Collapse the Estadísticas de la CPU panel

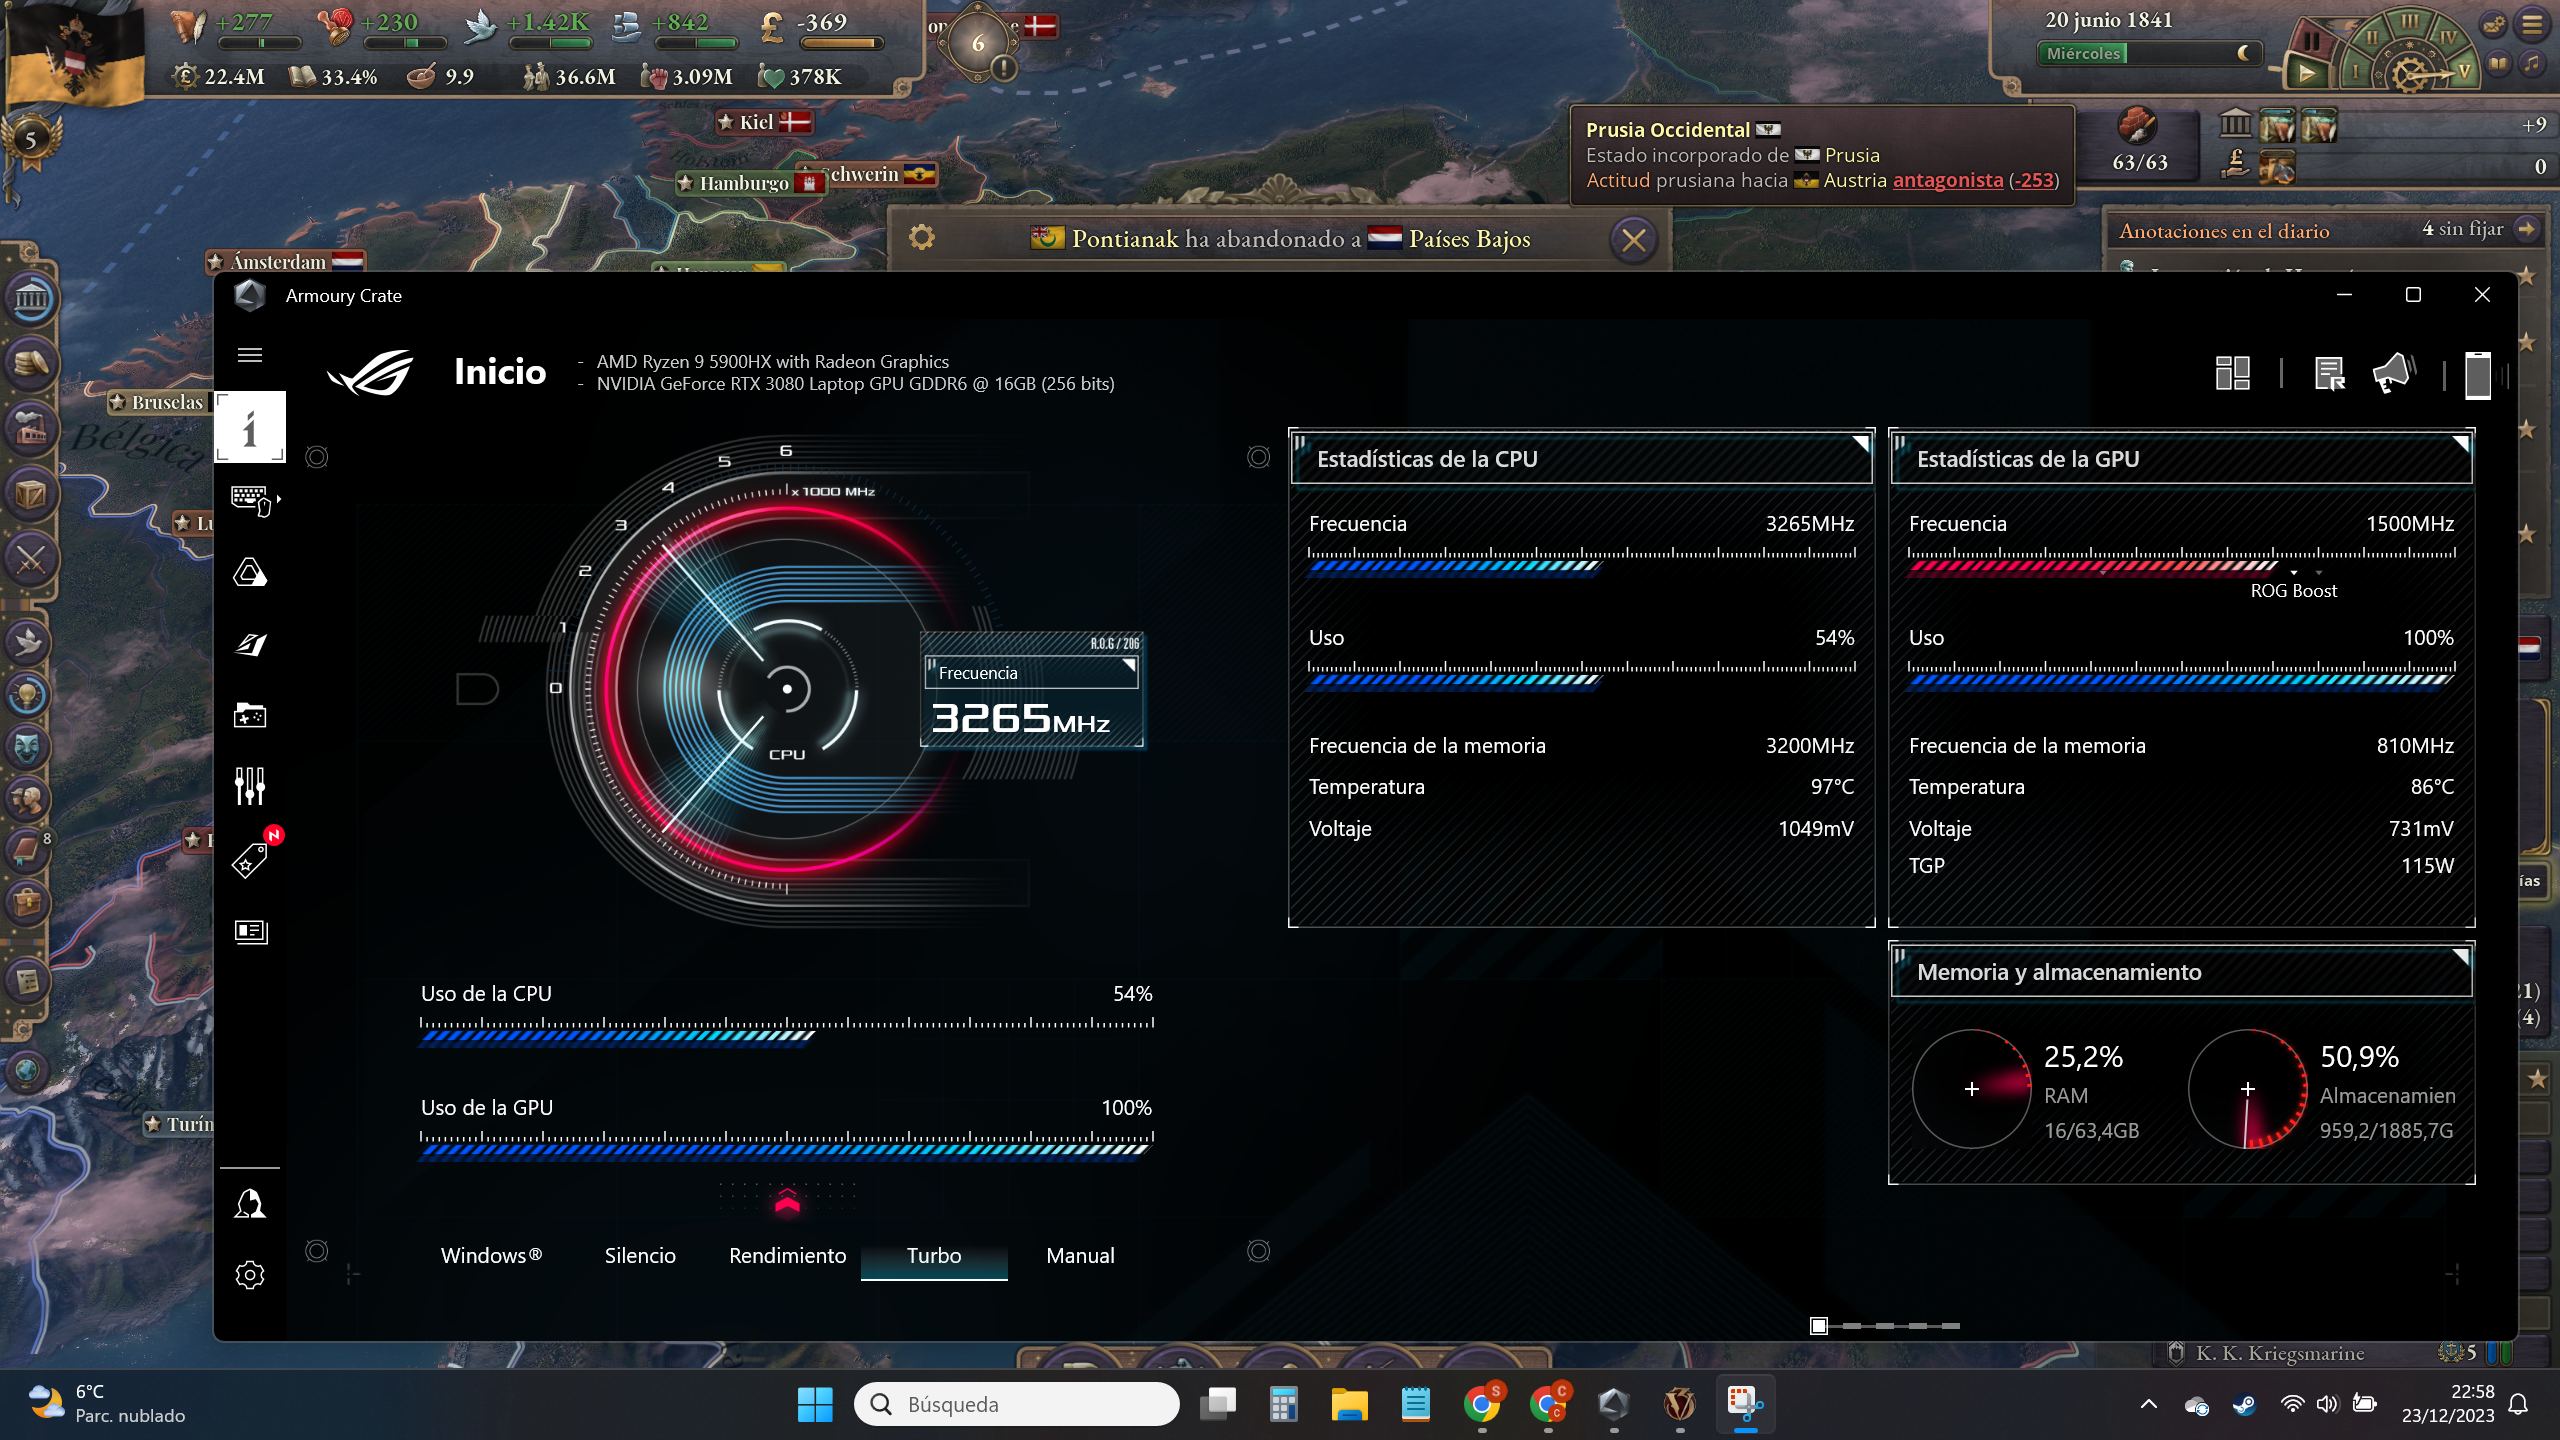click(1860, 444)
